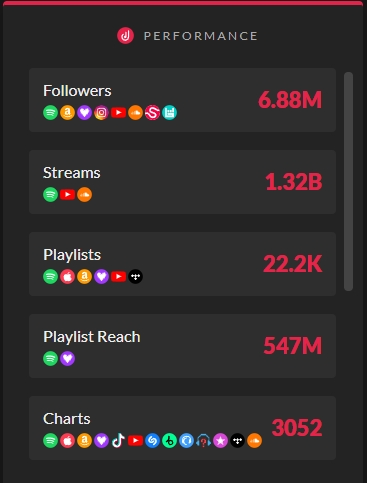Click the Amazon Music icon under Charts
This screenshot has height=483, width=367.
point(84,441)
